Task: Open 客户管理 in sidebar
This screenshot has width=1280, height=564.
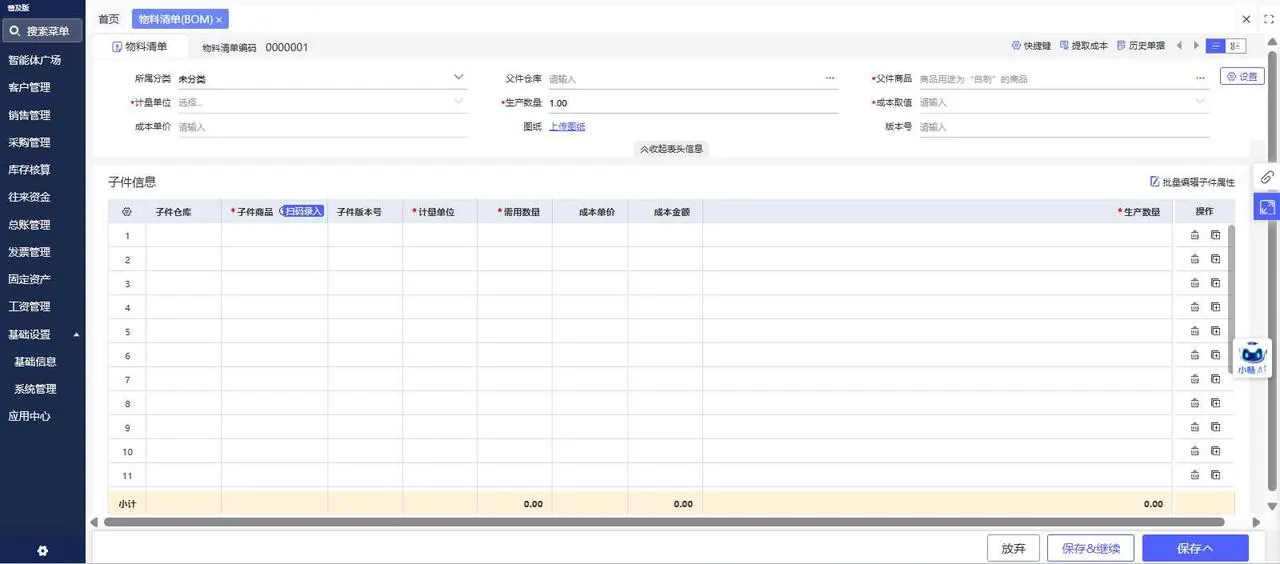Action: (29, 87)
